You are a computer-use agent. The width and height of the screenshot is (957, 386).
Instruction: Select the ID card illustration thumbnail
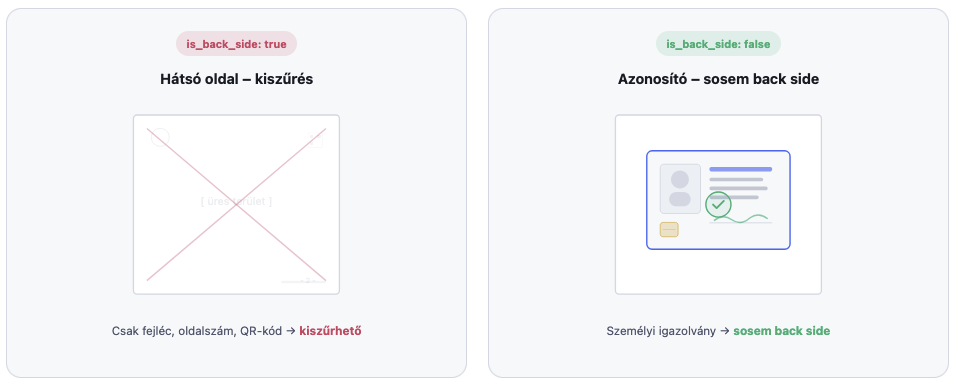(718, 205)
